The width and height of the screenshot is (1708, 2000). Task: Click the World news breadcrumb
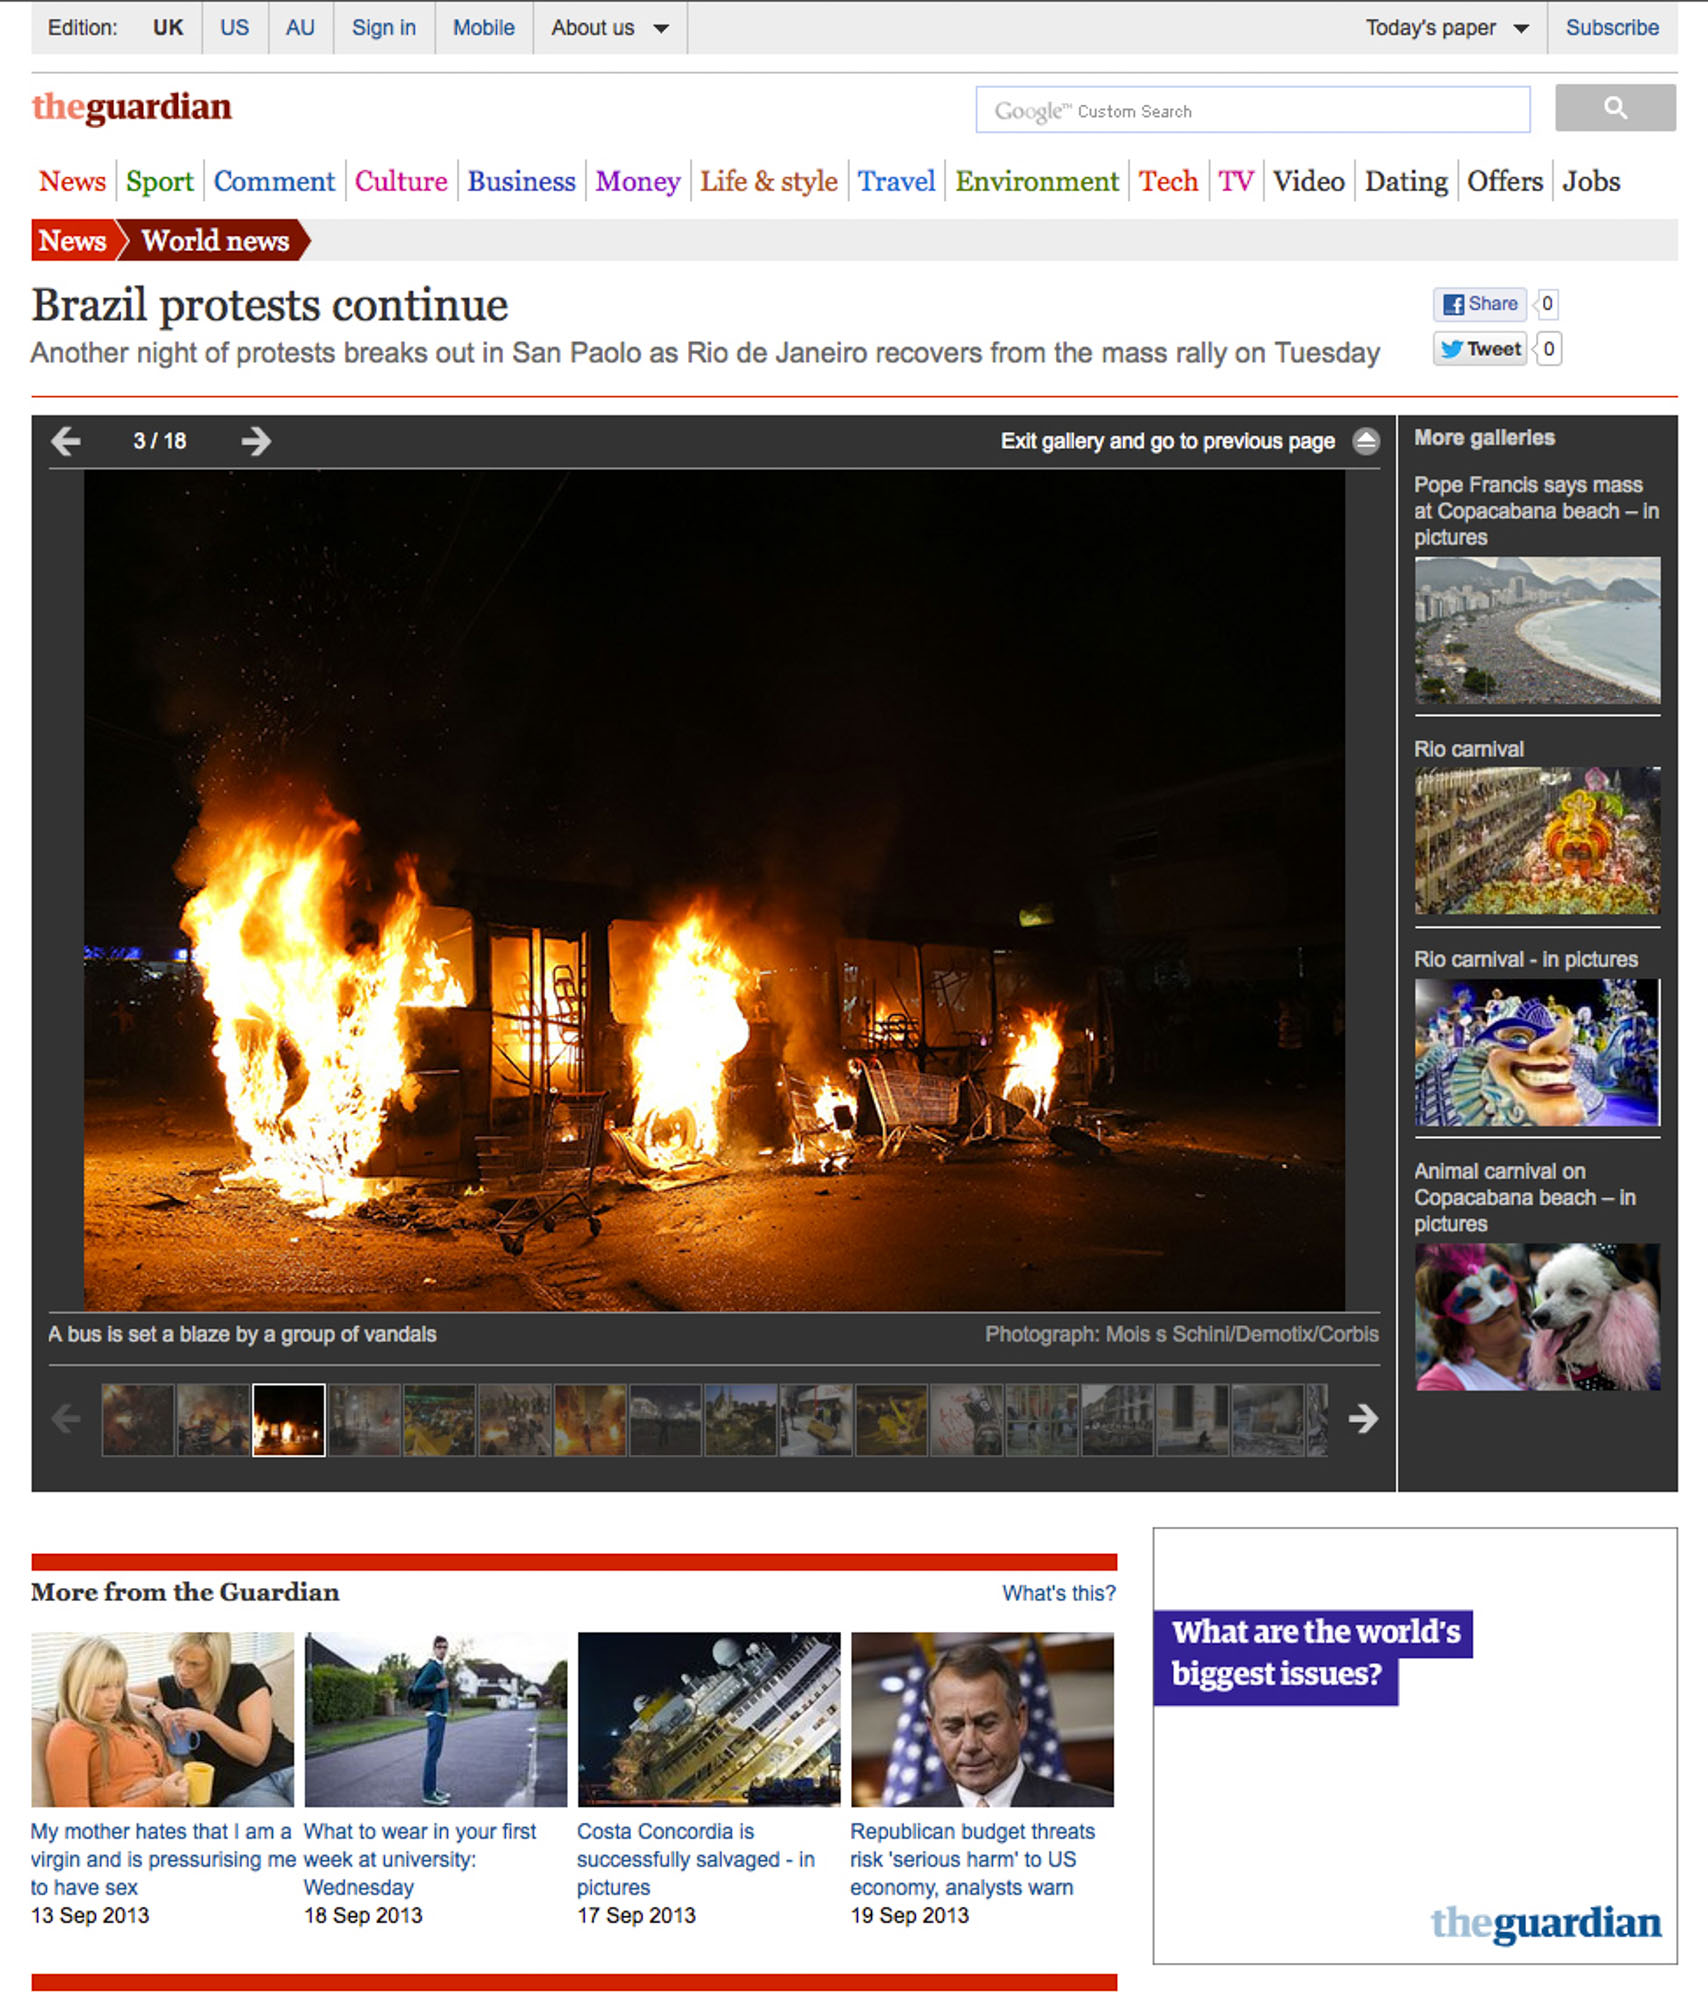[x=215, y=241]
